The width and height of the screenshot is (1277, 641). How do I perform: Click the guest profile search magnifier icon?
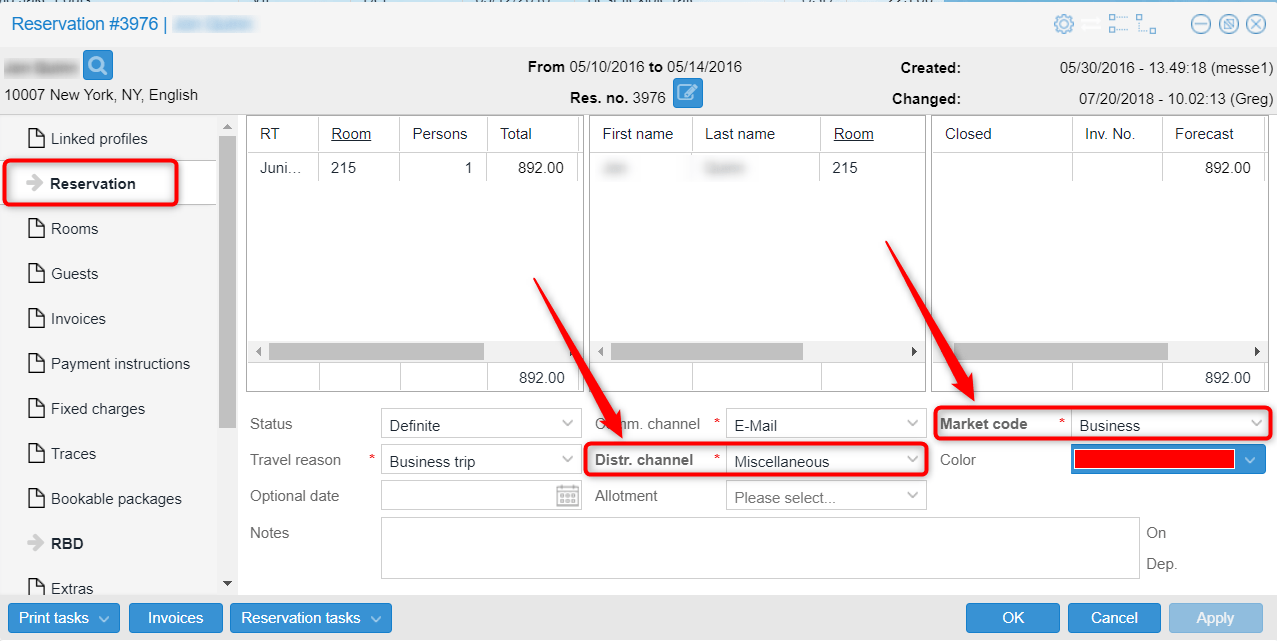pyautogui.click(x=98, y=65)
